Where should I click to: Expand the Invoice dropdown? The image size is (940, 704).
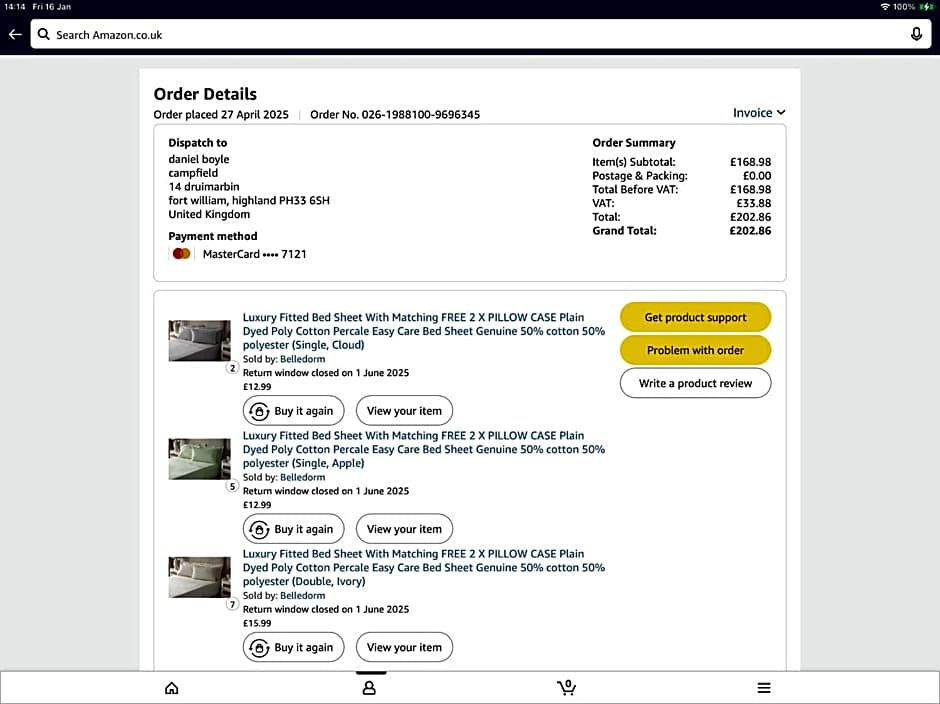[x=759, y=113]
